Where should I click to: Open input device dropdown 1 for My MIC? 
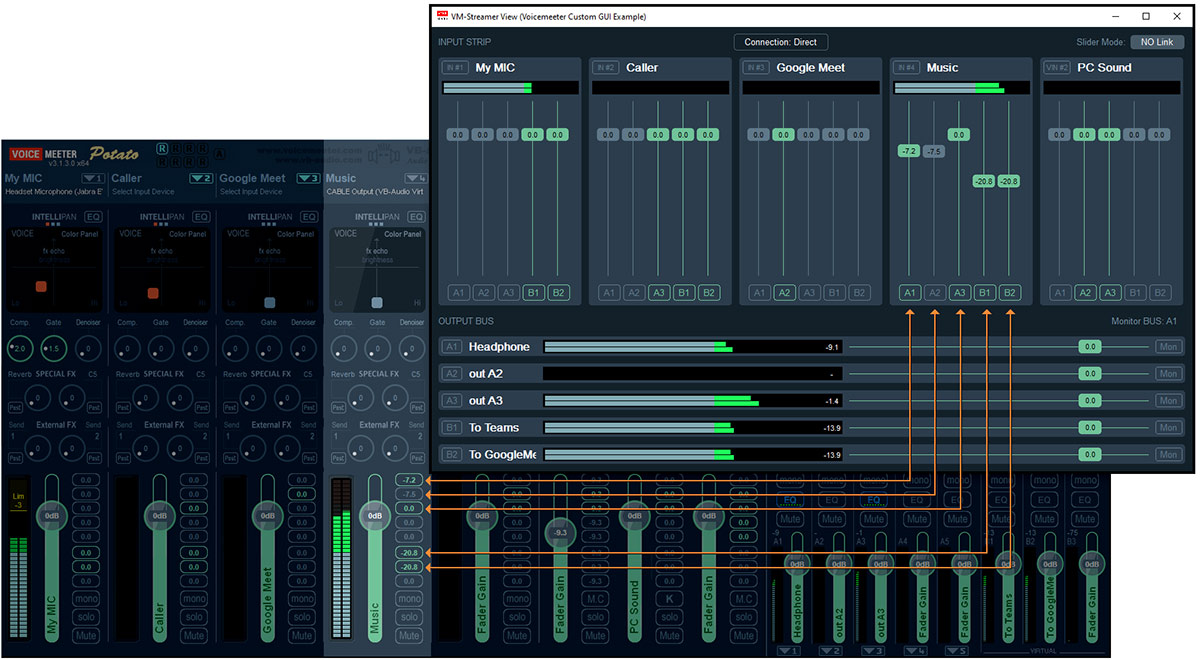[94, 178]
